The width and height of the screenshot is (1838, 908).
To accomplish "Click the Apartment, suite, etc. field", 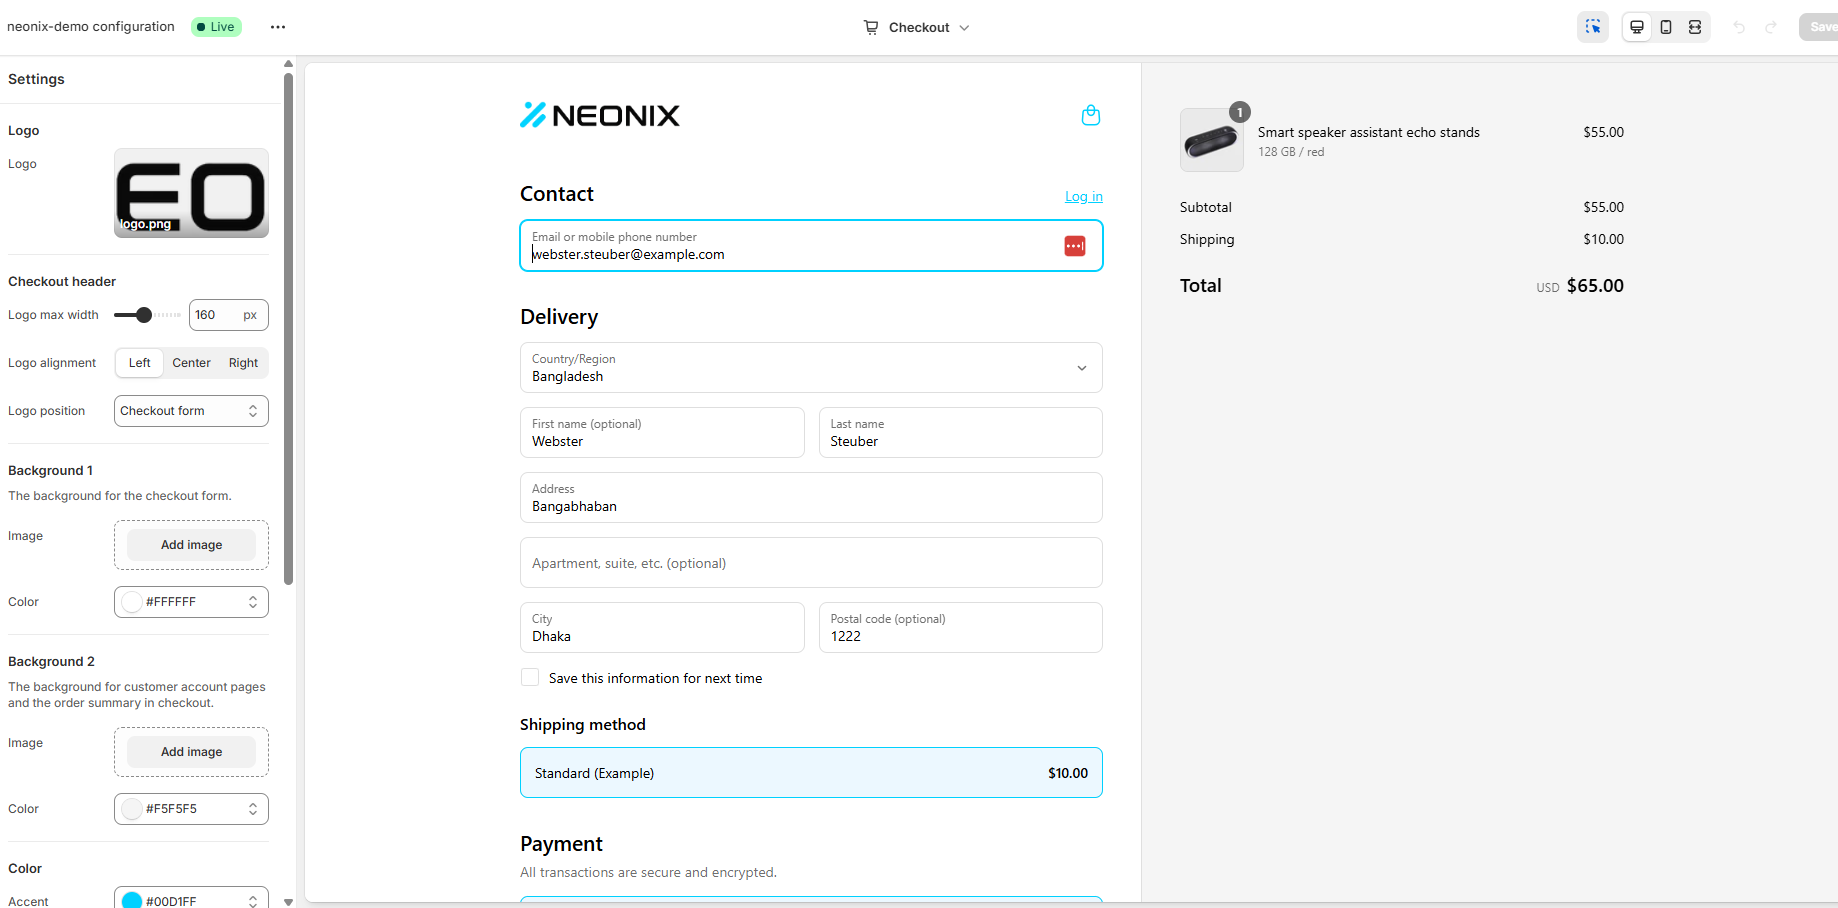I will 811,563.
